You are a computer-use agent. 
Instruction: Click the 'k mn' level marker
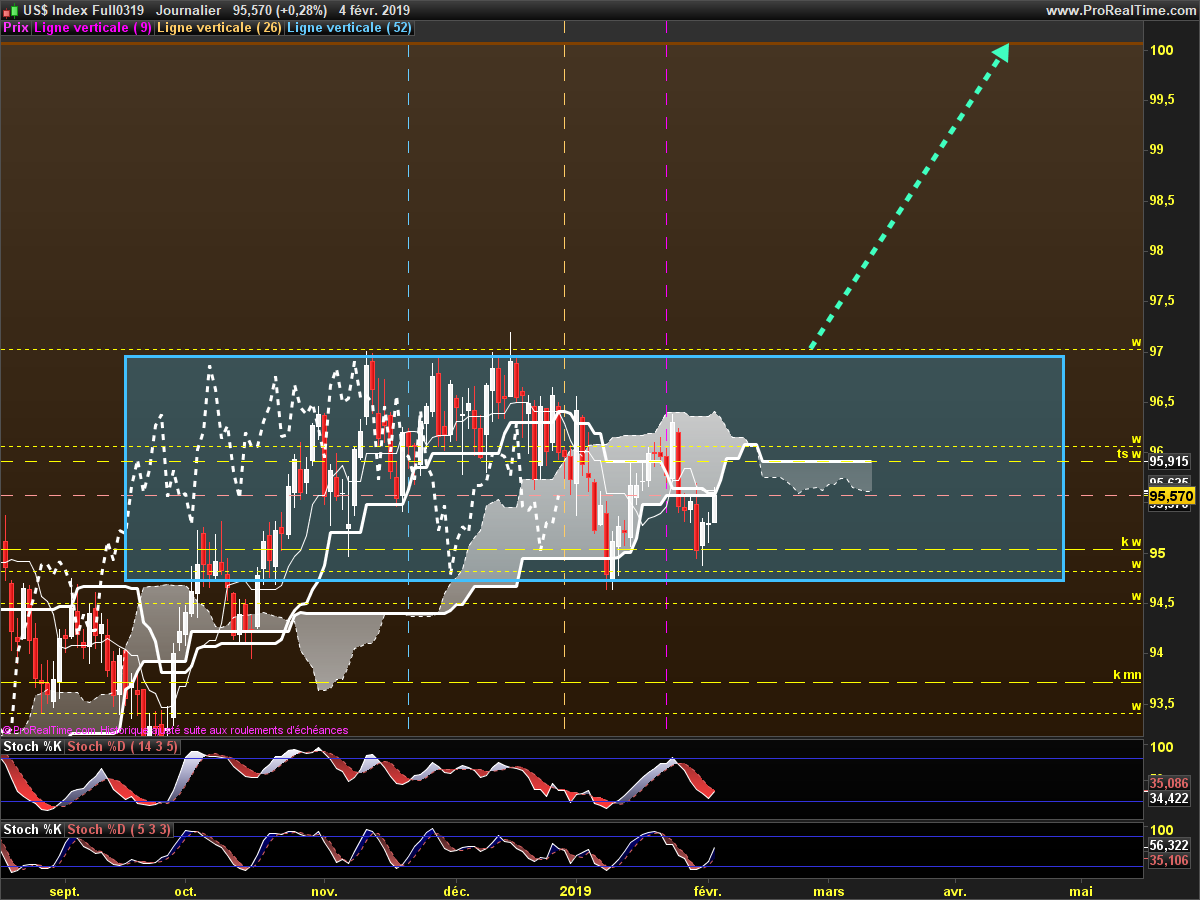pos(1127,675)
